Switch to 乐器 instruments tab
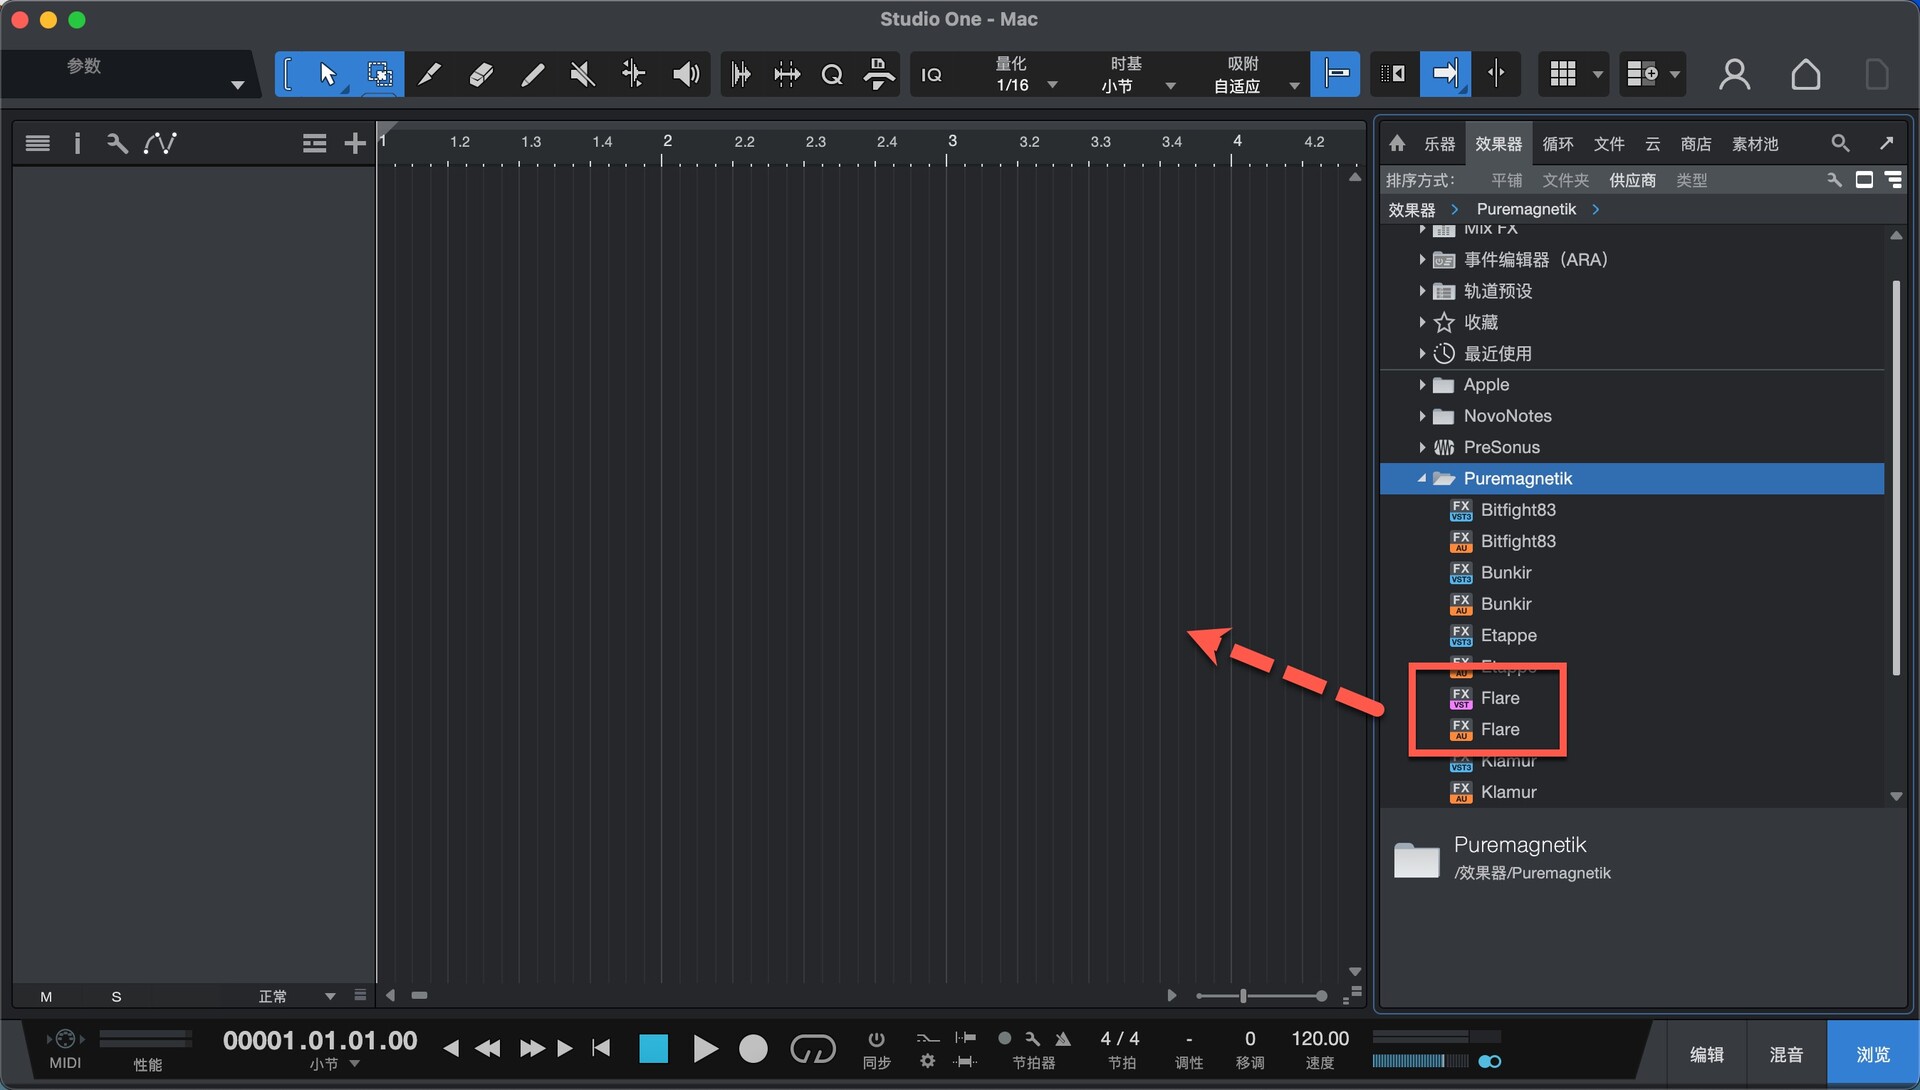The image size is (1920, 1090). tap(1439, 144)
